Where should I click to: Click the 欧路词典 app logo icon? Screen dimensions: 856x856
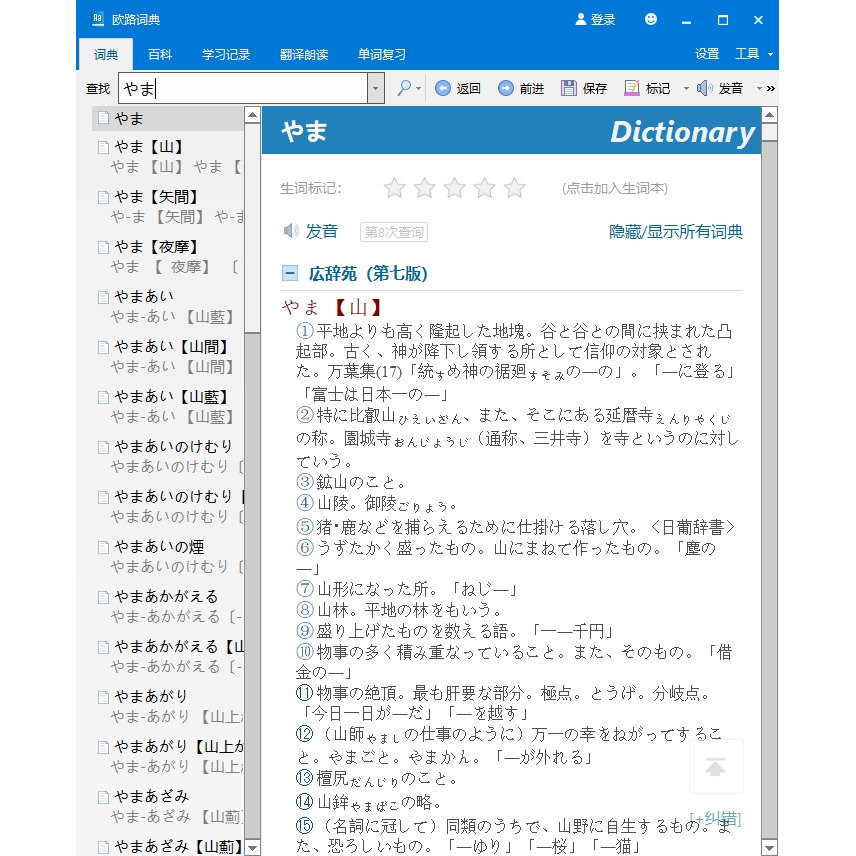point(98,19)
